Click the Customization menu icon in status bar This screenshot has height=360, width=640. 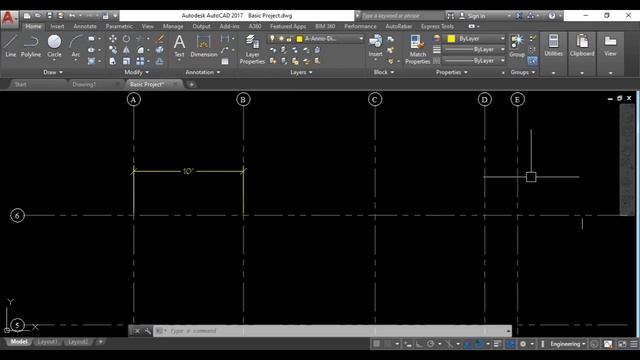(633, 344)
